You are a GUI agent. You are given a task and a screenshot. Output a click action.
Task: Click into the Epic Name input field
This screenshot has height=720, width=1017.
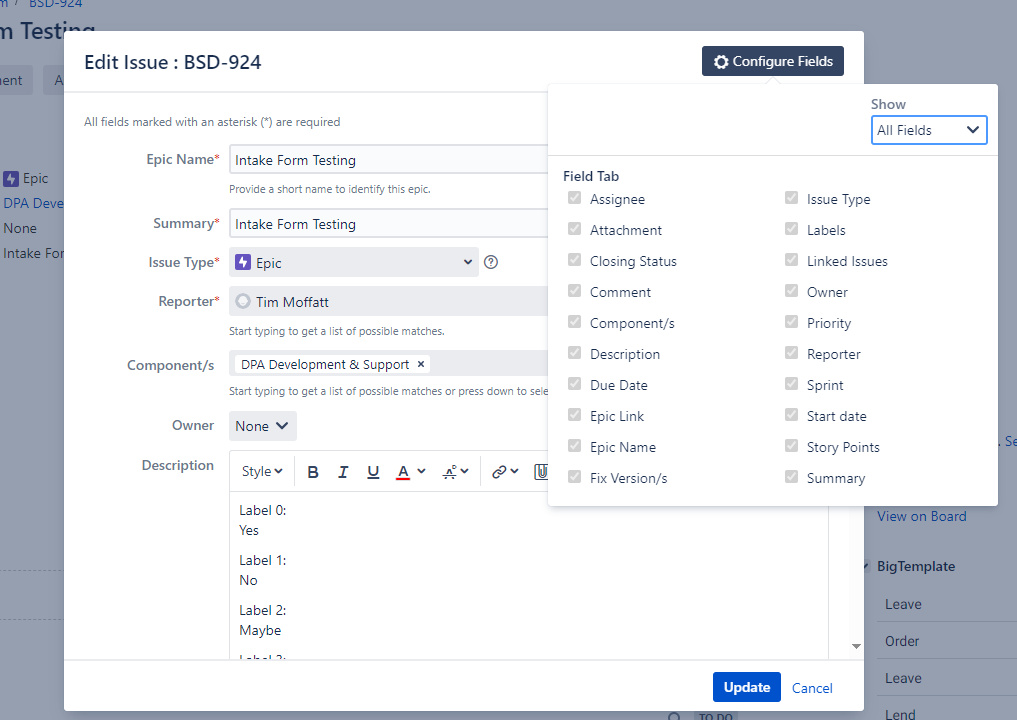(x=389, y=160)
